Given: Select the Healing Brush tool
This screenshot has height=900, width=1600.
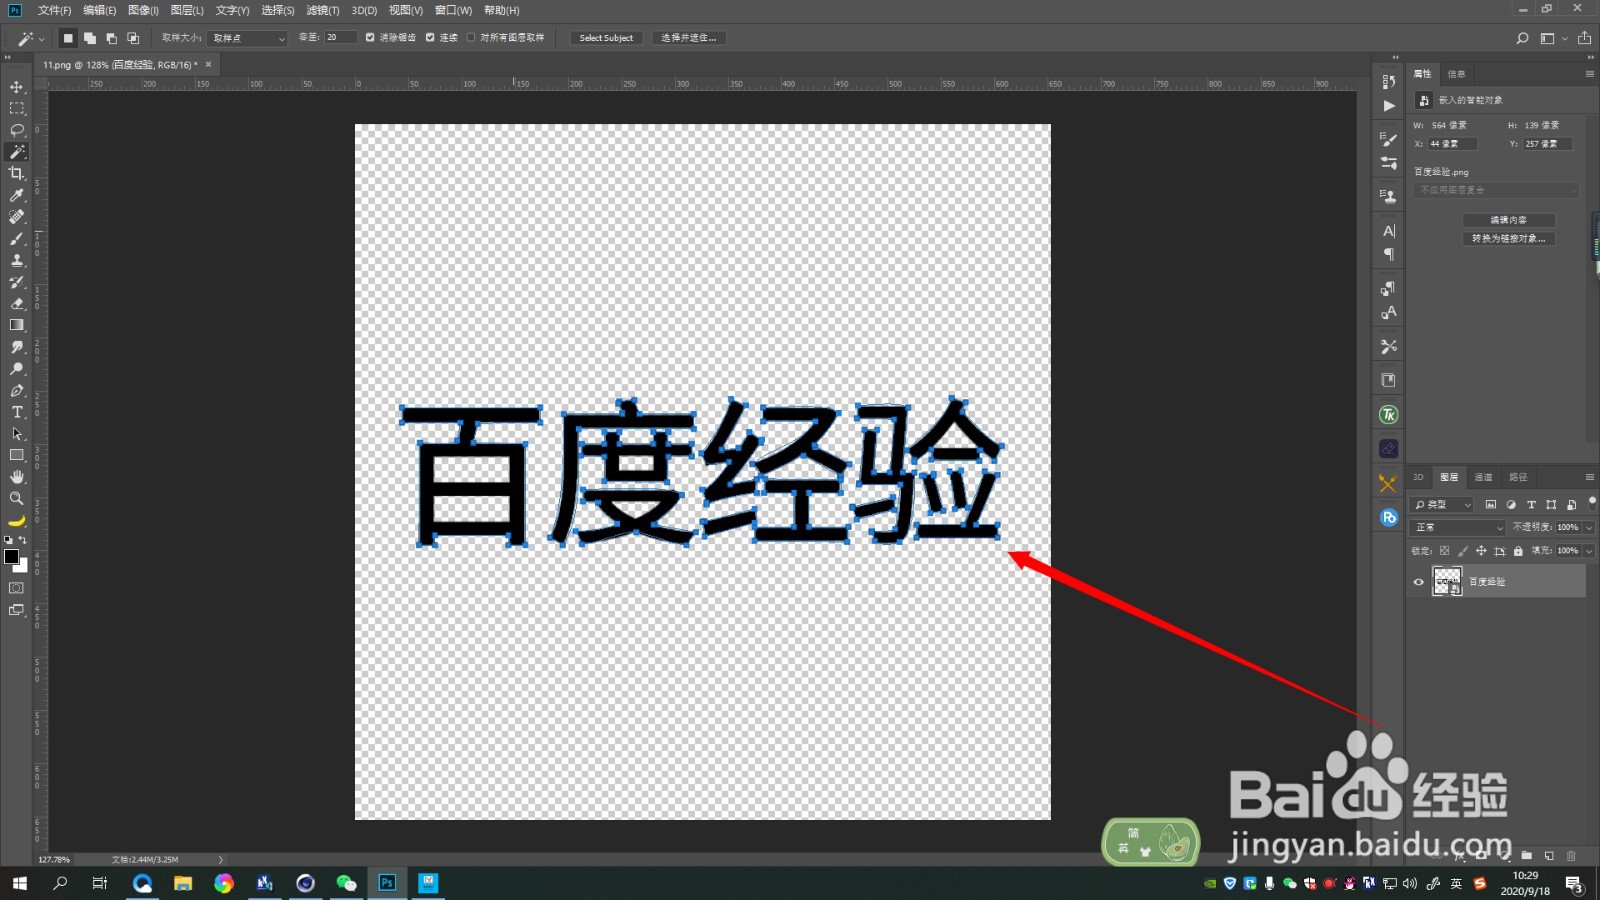Looking at the screenshot, I should [x=17, y=216].
